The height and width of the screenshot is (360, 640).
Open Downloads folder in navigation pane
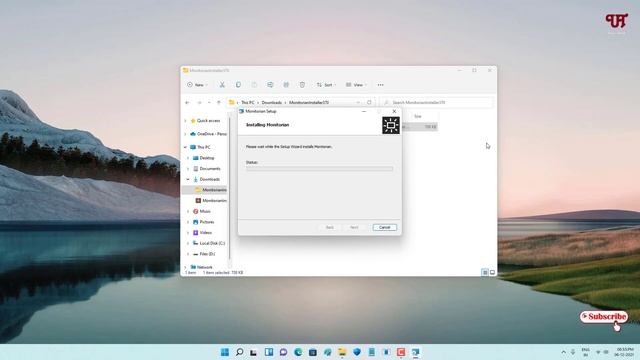click(207, 179)
